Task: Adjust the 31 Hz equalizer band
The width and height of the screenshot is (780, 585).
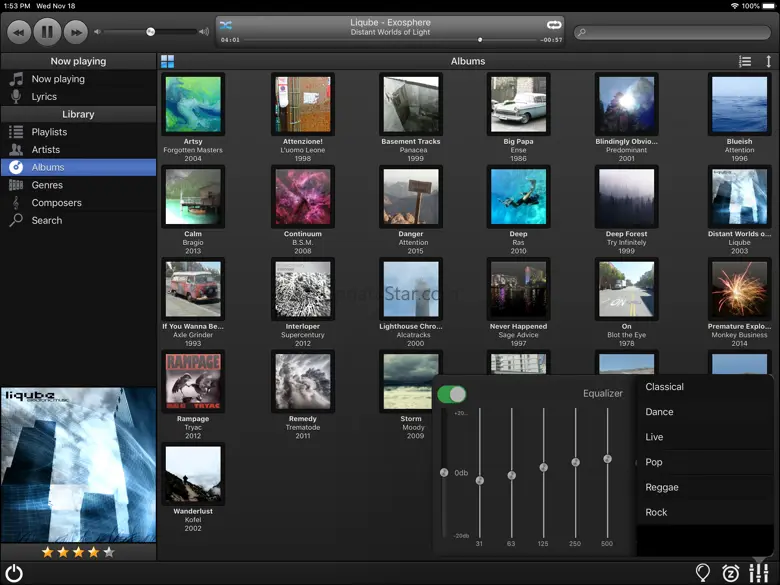Action: (480, 481)
